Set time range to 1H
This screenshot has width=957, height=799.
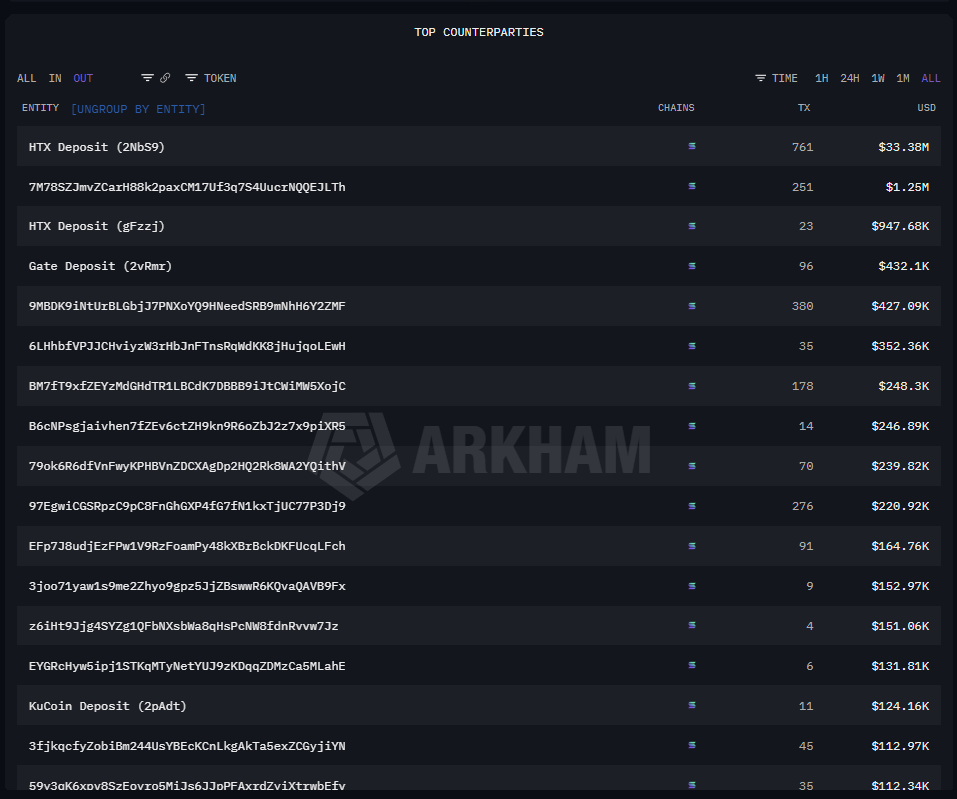click(822, 78)
